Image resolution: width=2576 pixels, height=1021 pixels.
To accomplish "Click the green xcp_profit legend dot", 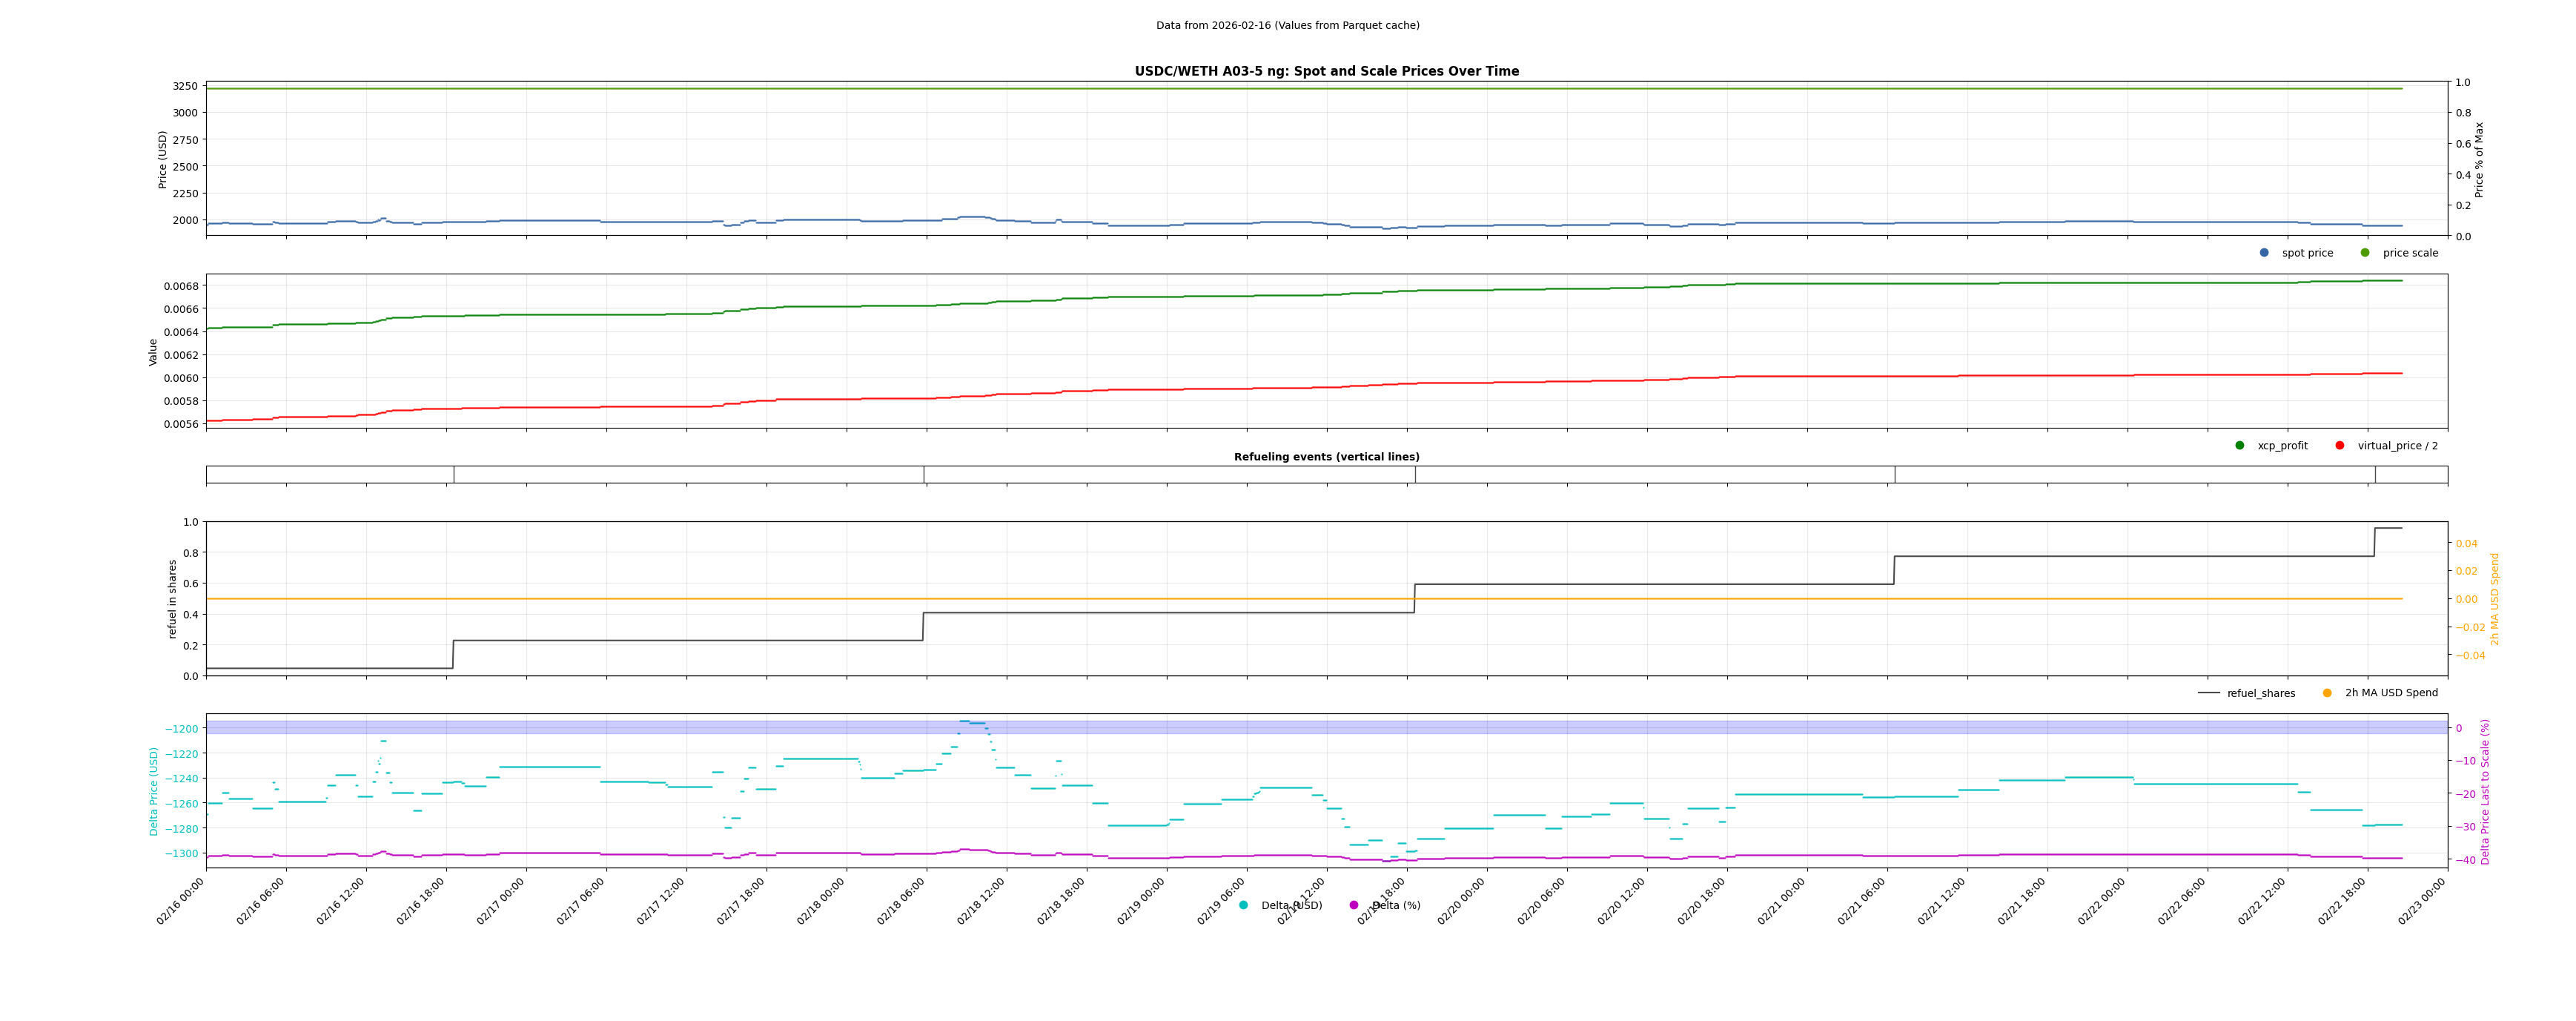I will (x=2240, y=446).
